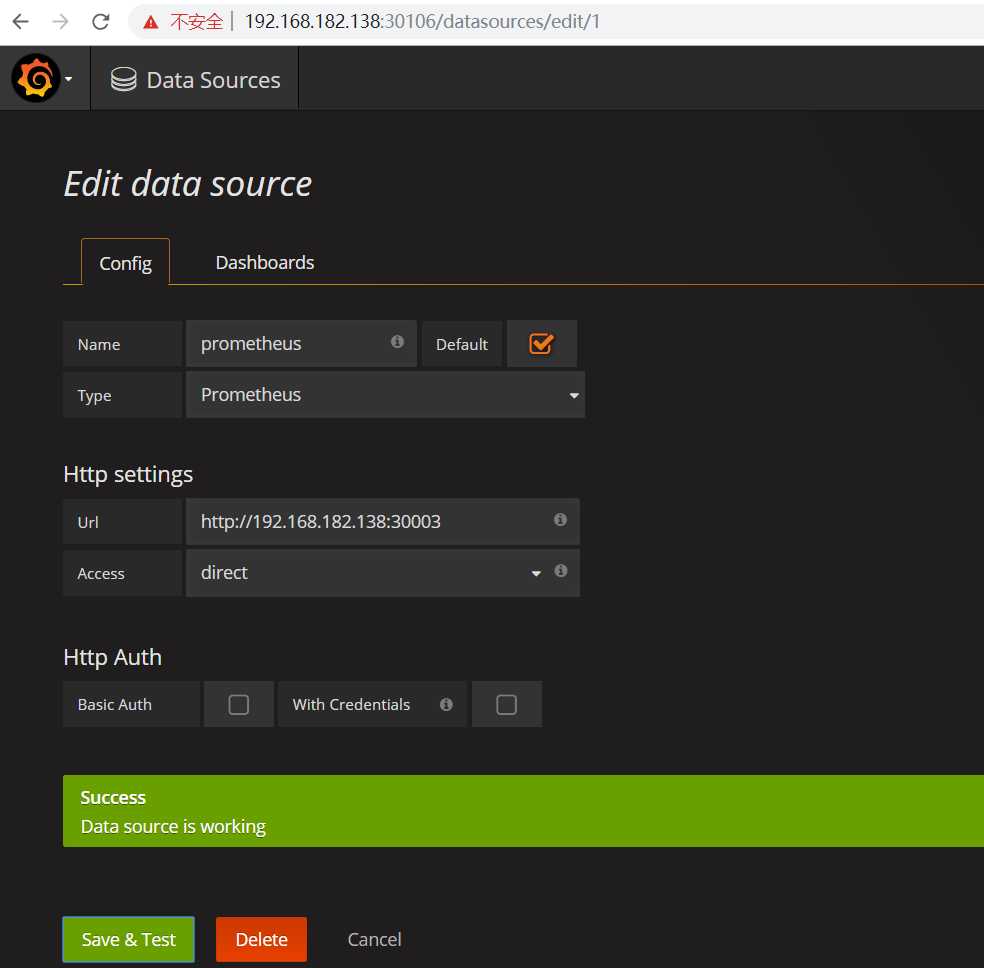
Task: Click the 'Success' alert title
Action: click(x=113, y=797)
